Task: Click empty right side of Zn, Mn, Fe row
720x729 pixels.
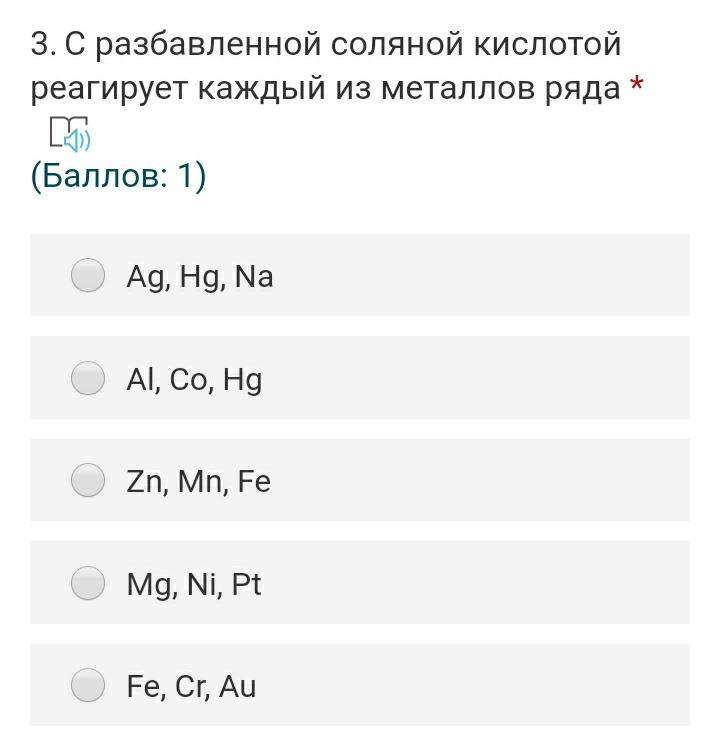Action: point(500,481)
